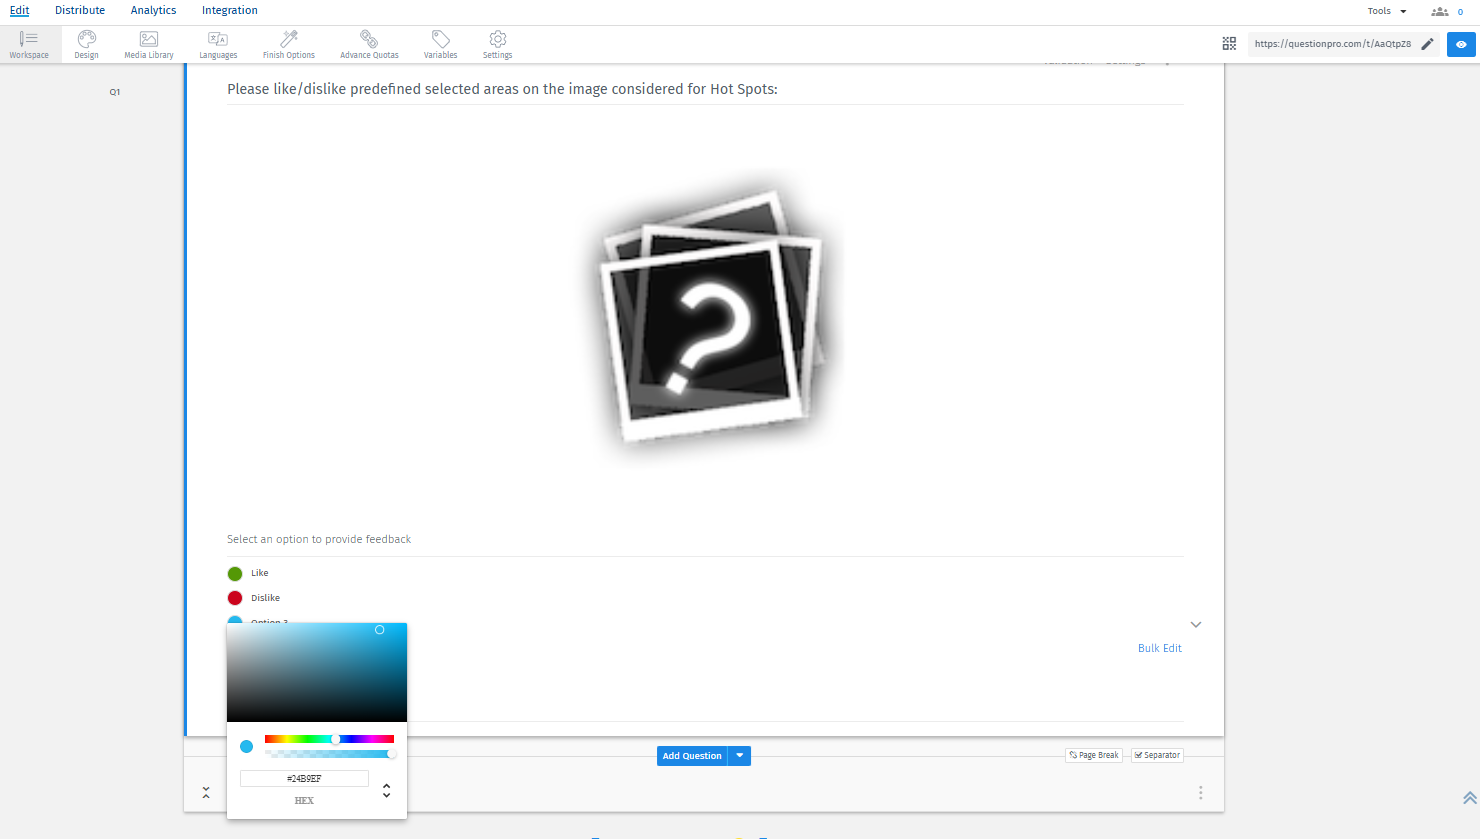Screen dimensions: 1480x839
Task: Open Finish Options
Action: click(288, 44)
